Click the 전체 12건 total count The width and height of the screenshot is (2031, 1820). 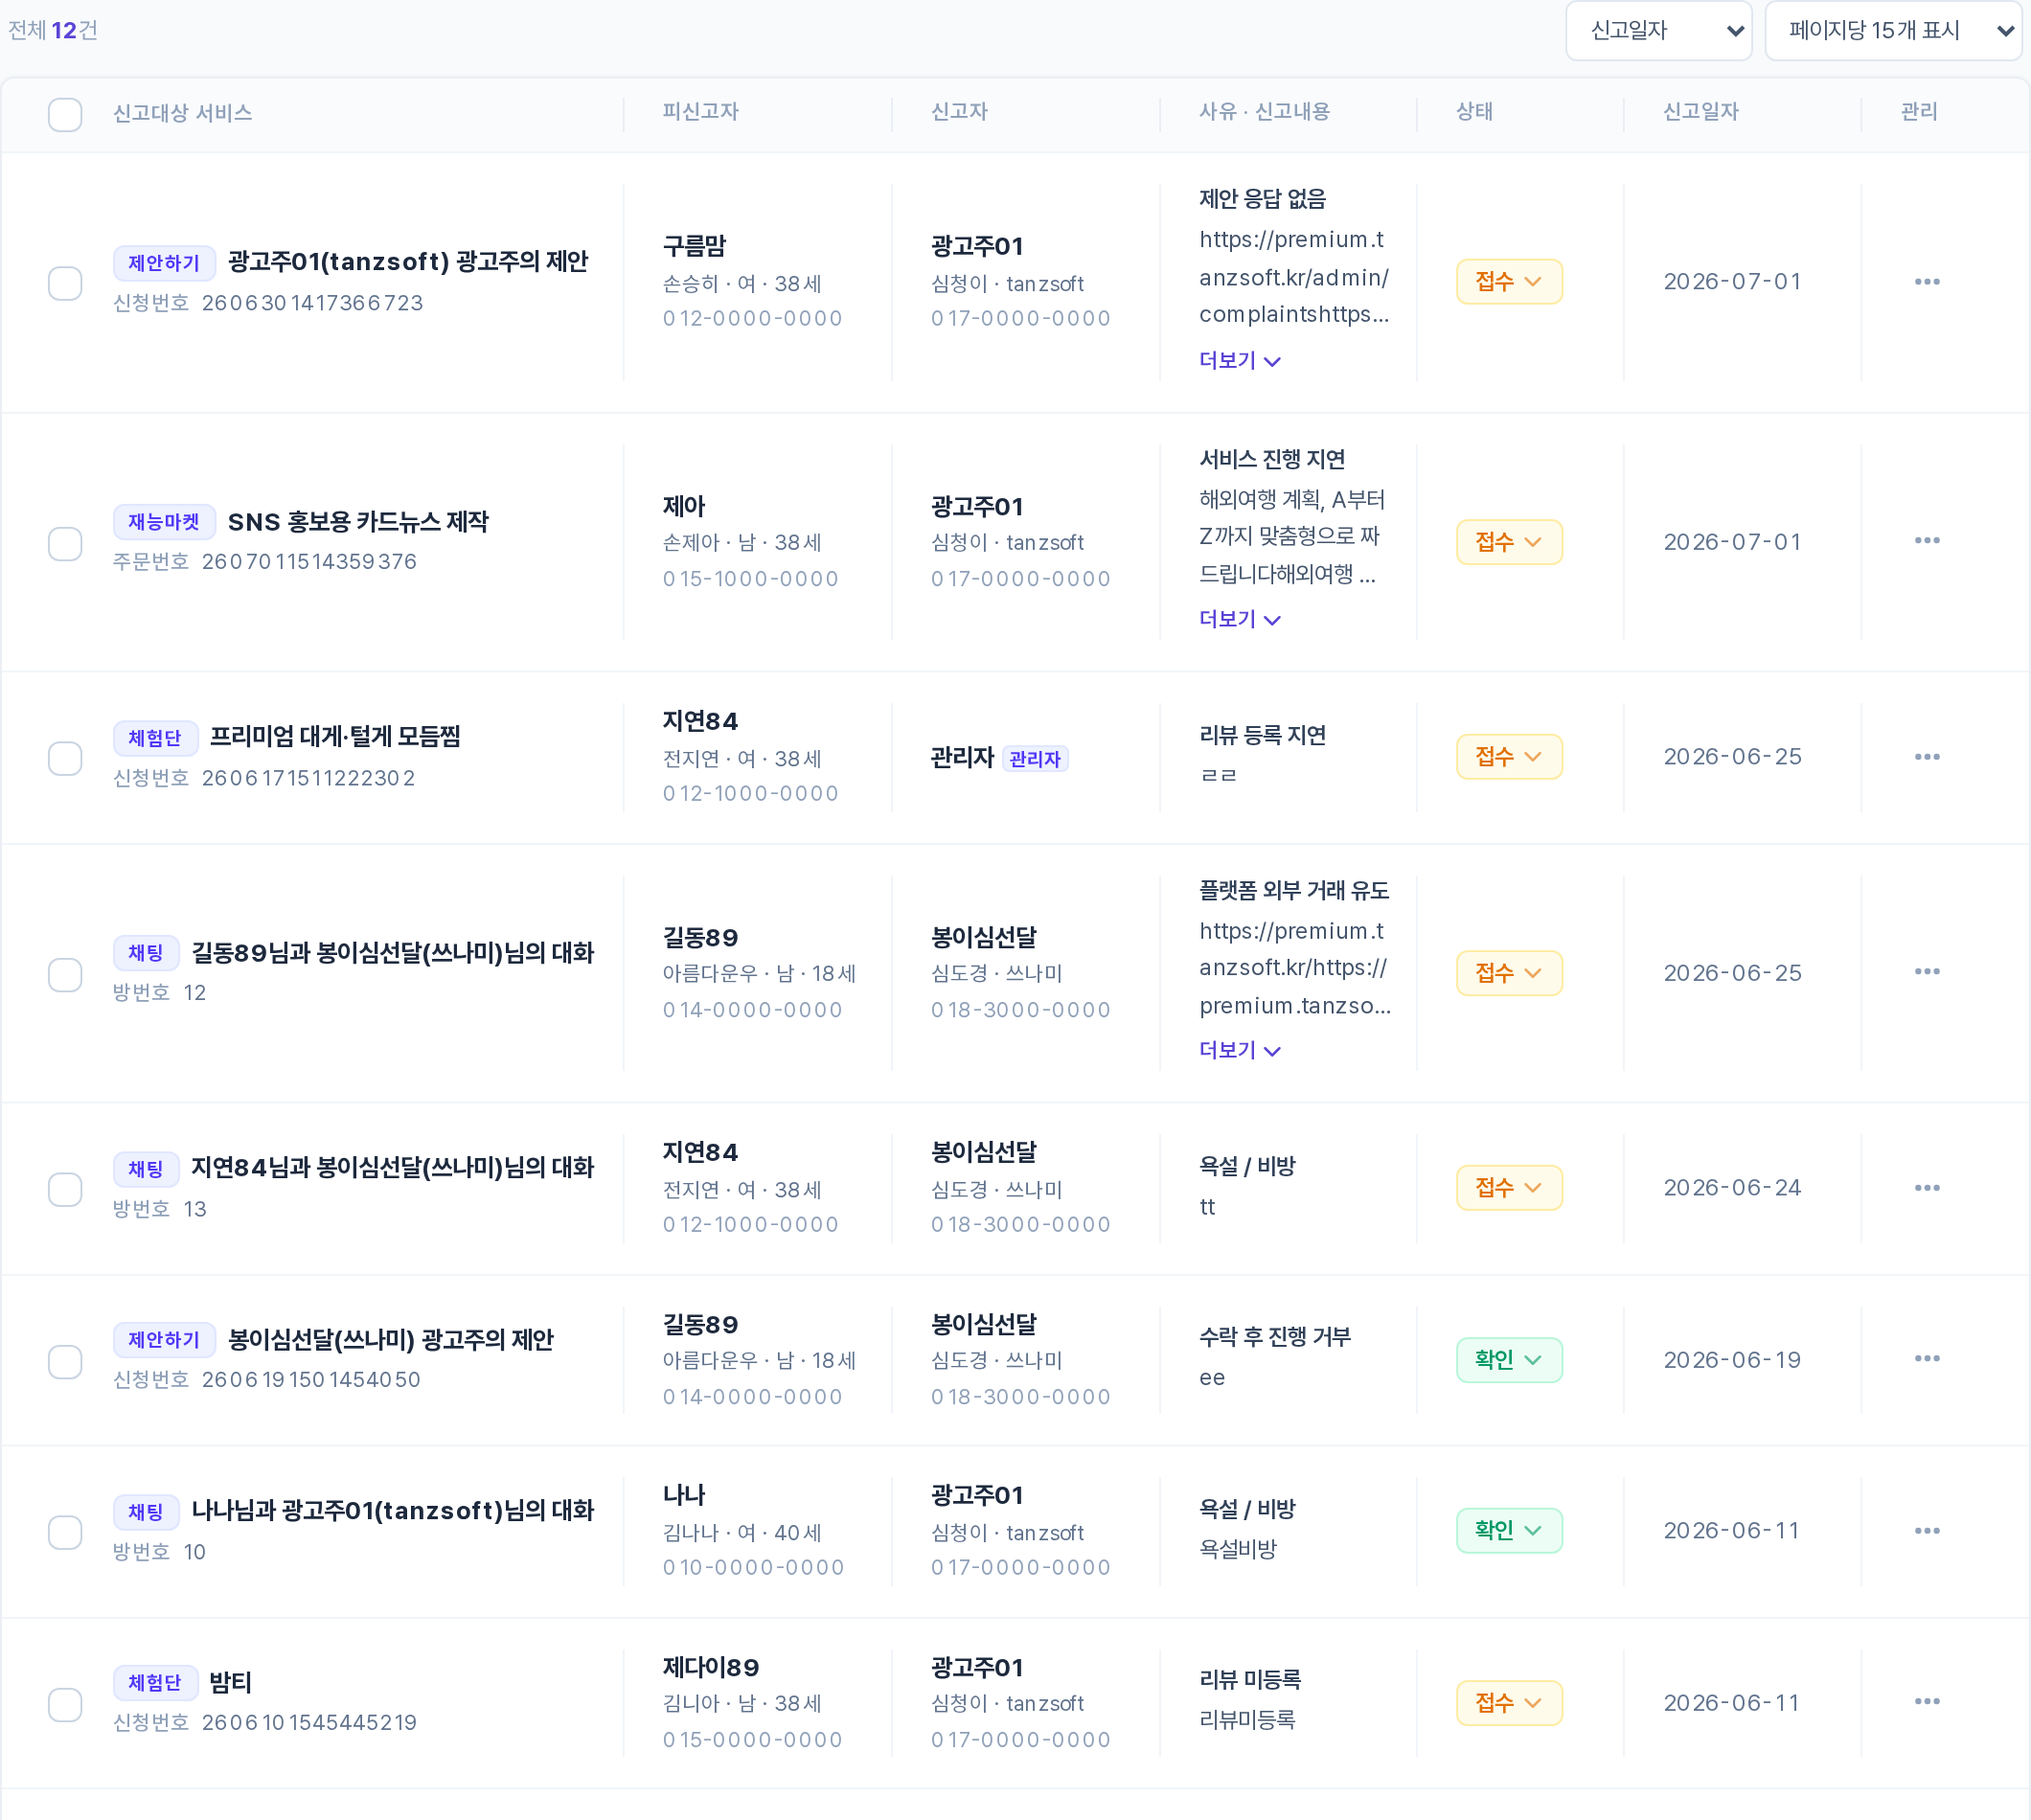[53, 31]
